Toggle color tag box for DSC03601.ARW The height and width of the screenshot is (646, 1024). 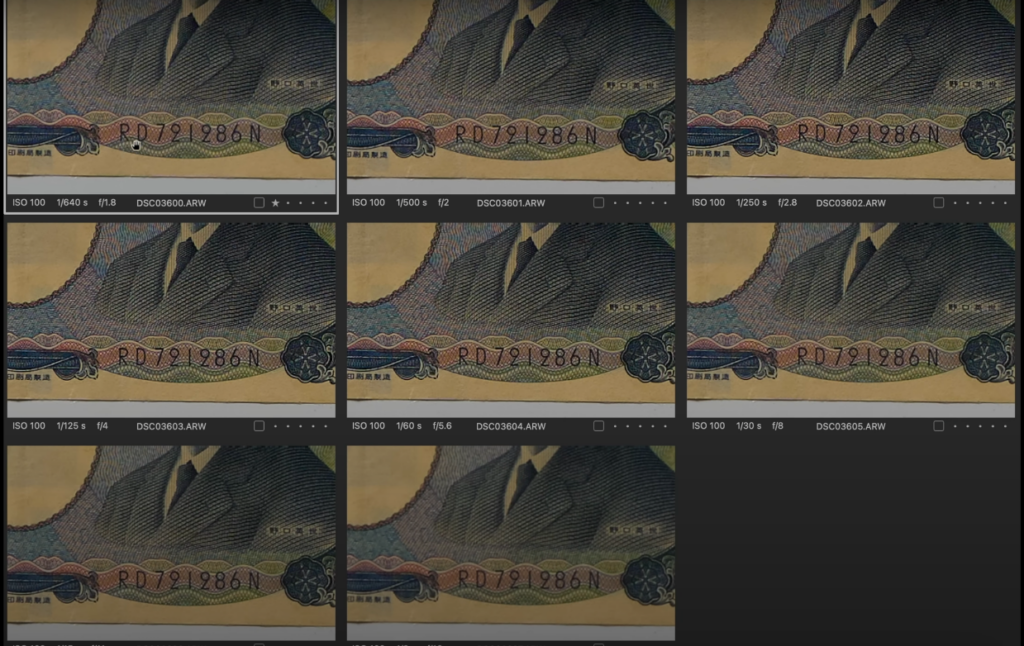coord(598,203)
